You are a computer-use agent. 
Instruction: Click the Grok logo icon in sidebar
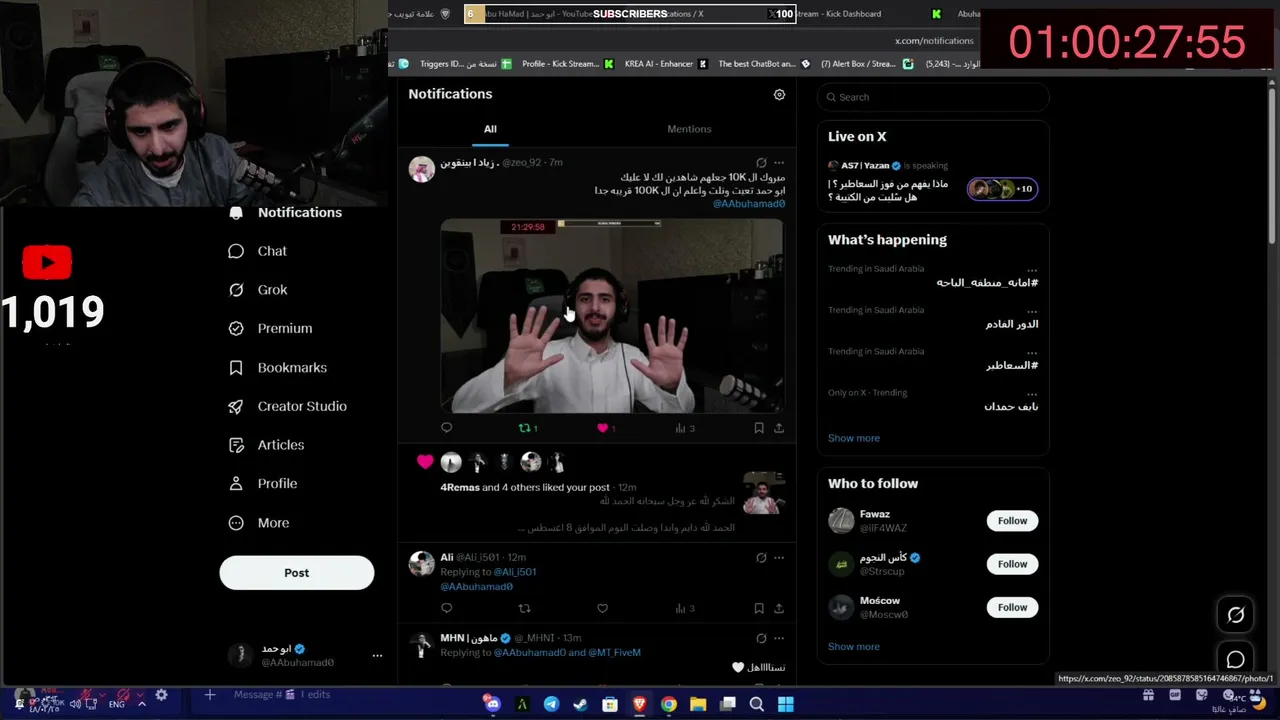[236, 290]
